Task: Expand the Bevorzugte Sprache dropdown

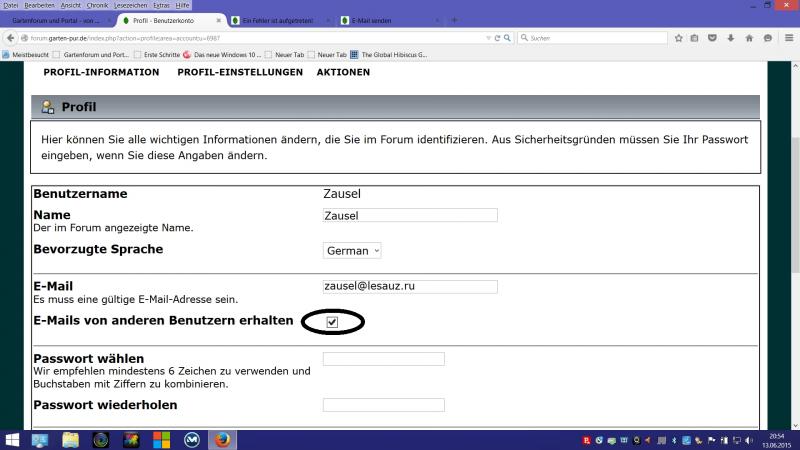Action: pyautogui.click(x=352, y=251)
